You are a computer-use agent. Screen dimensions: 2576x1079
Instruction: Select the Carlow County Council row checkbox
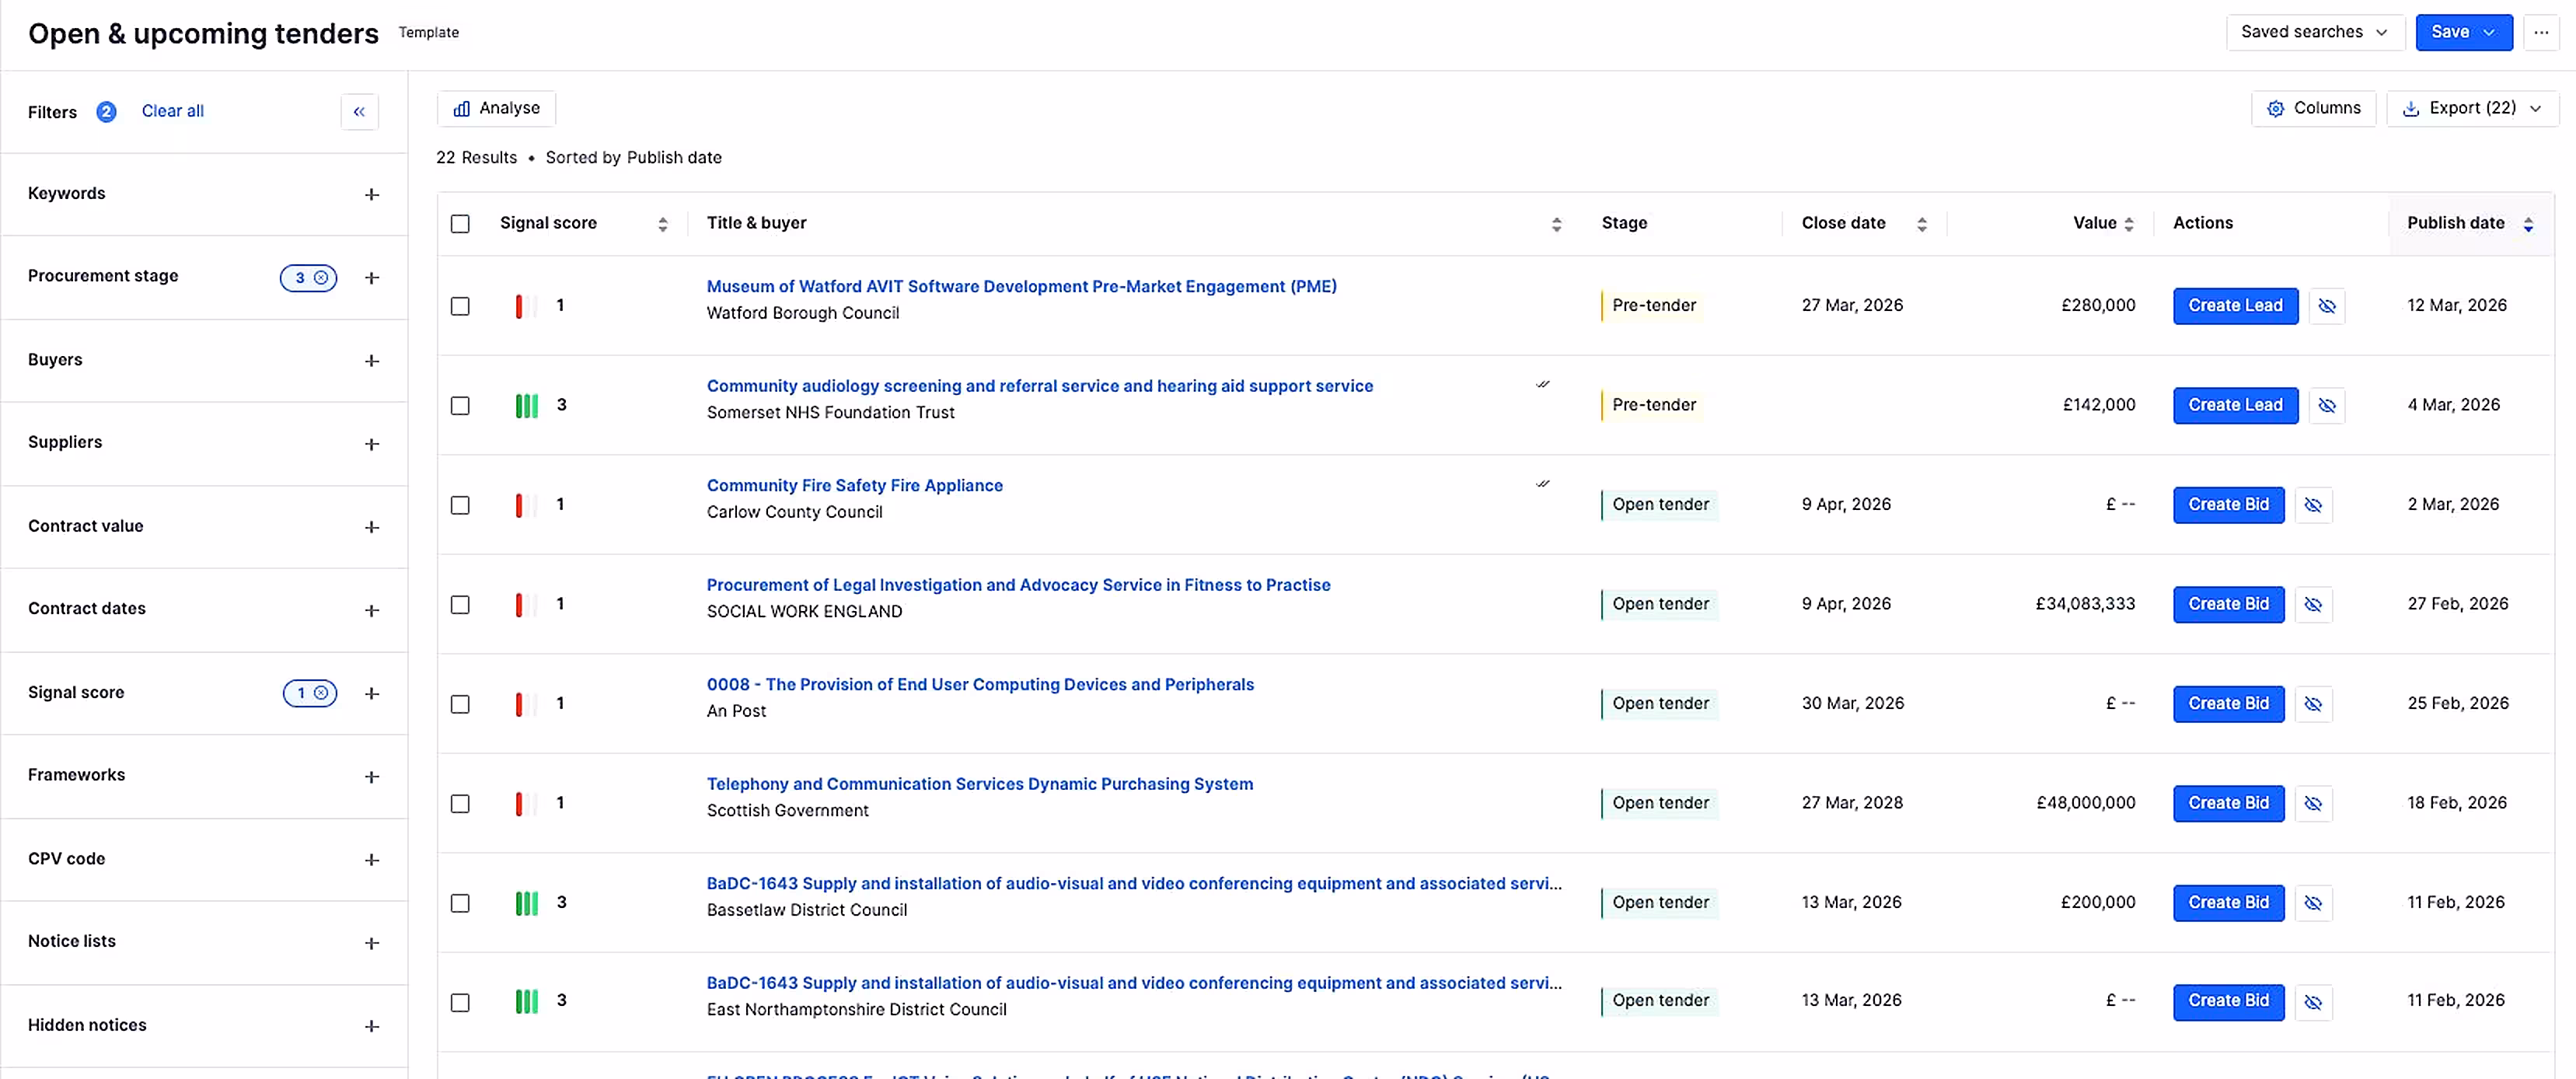tap(460, 505)
